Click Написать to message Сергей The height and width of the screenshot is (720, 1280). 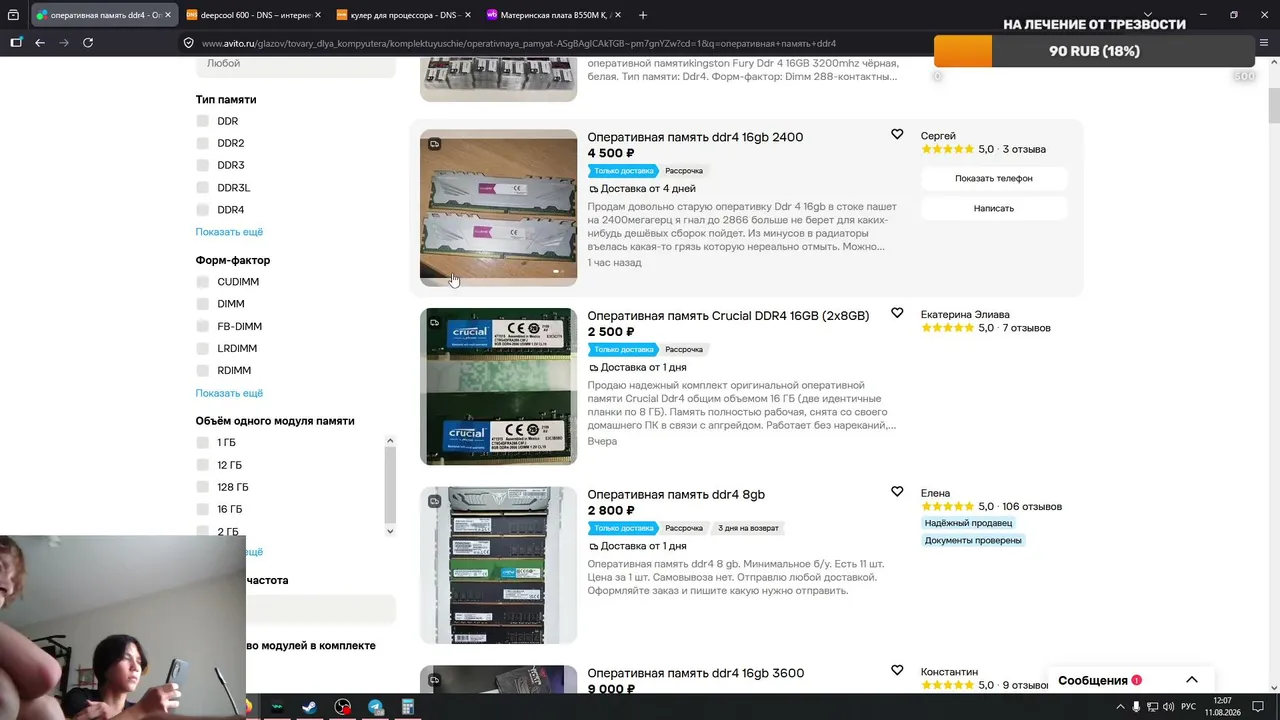point(994,208)
